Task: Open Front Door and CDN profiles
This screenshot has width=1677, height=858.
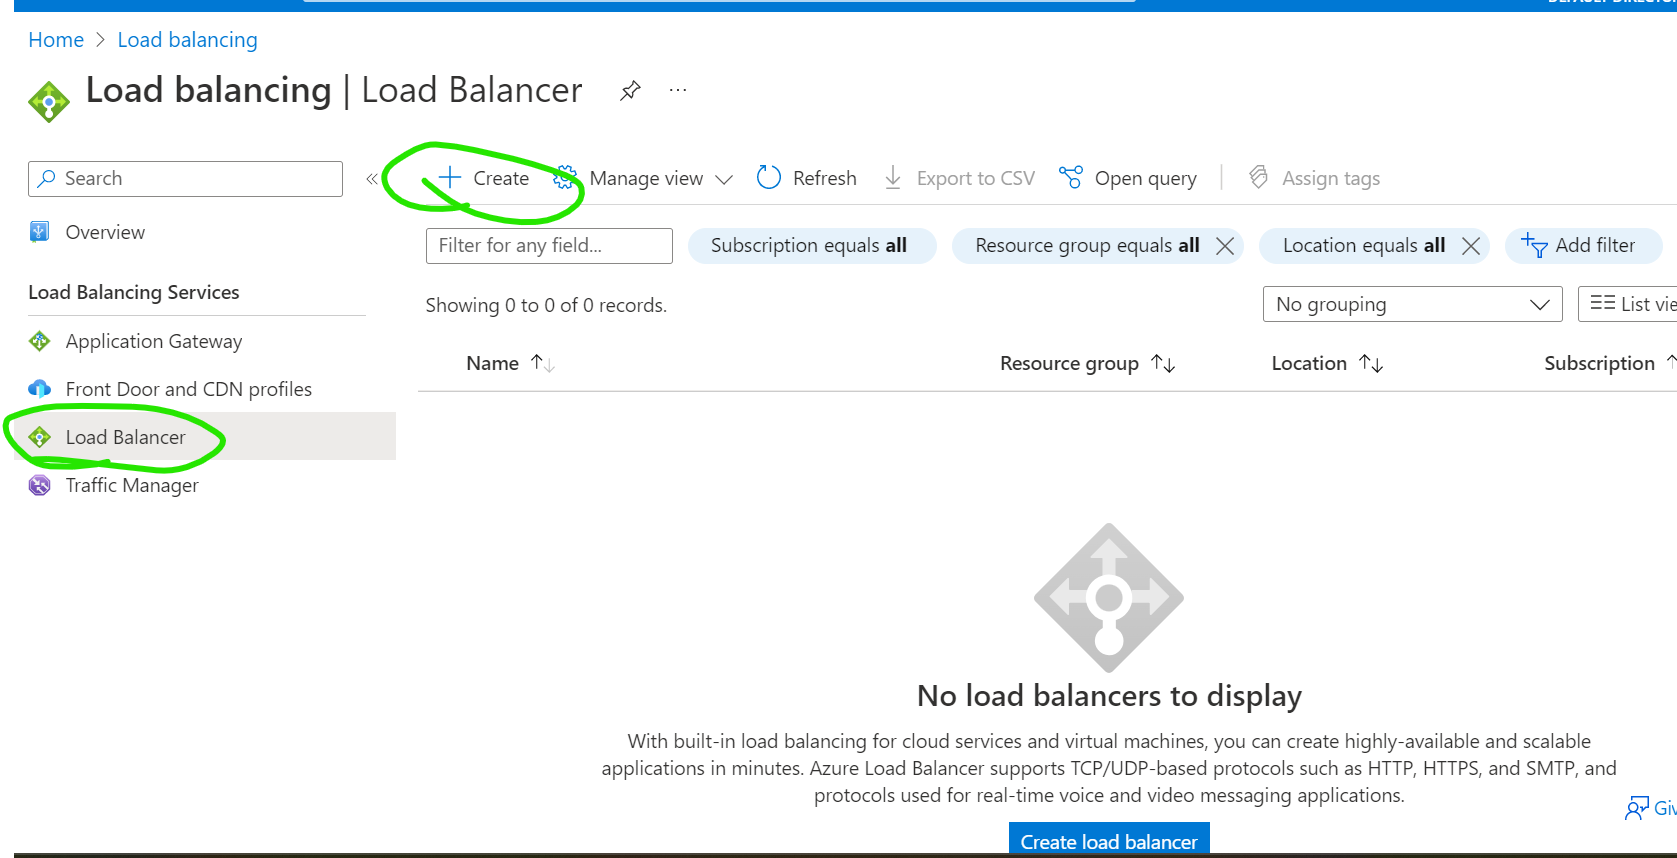Action: pos(189,389)
